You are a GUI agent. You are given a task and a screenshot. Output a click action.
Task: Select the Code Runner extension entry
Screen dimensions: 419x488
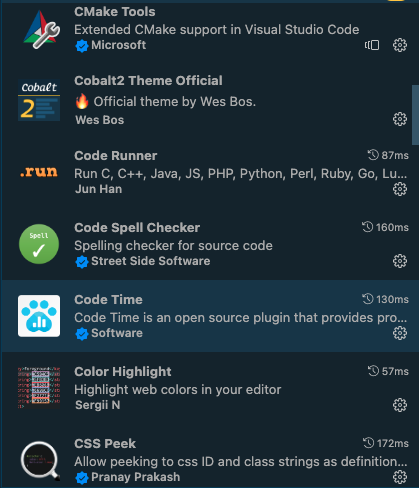click(209, 172)
